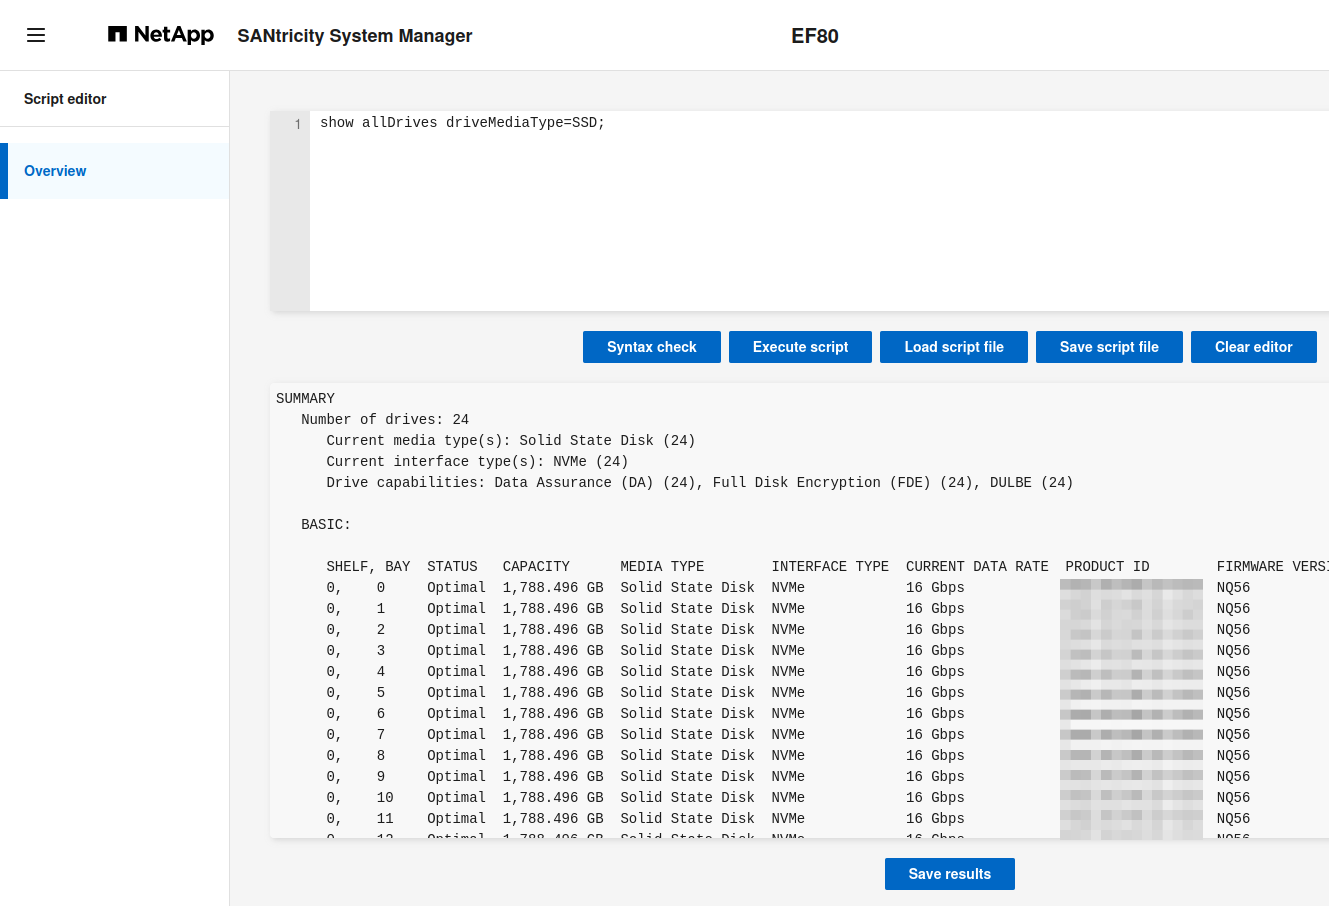Click the 'show allDrives driveMediaType=SSD;' command text
Screen dimensions: 1329x906
point(462,123)
